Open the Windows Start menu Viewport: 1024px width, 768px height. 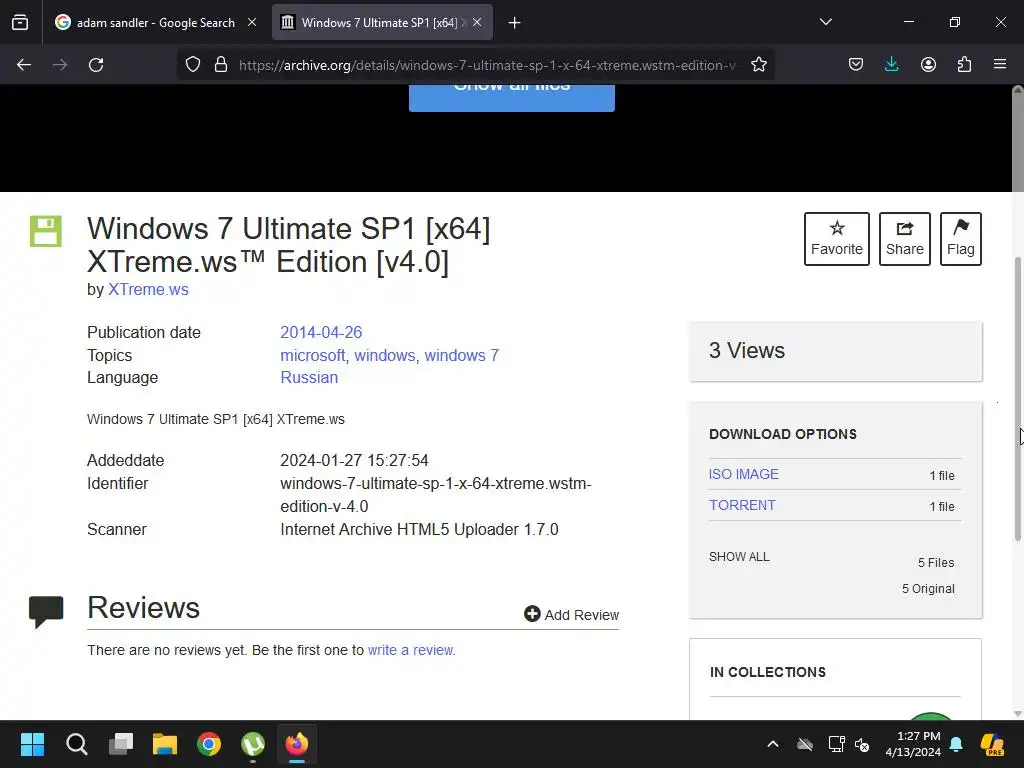tap(32, 744)
